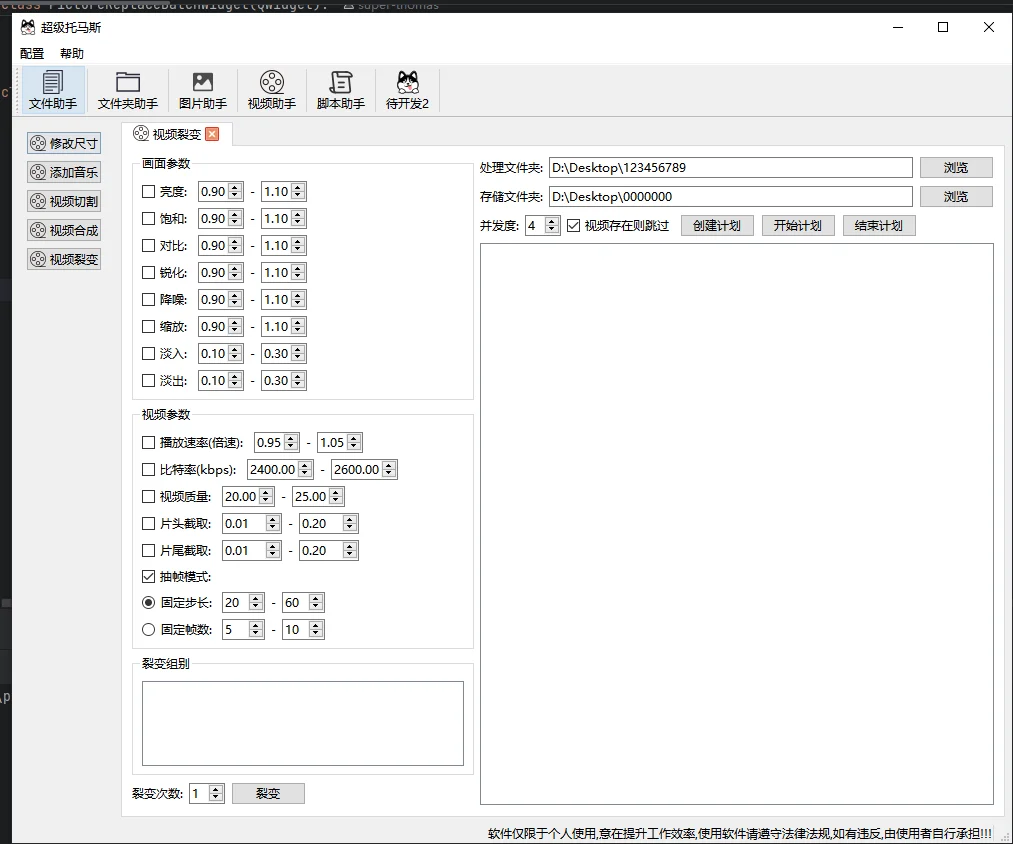Click the 创建计划 button
The image size is (1013, 844).
click(x=717, y=226)
